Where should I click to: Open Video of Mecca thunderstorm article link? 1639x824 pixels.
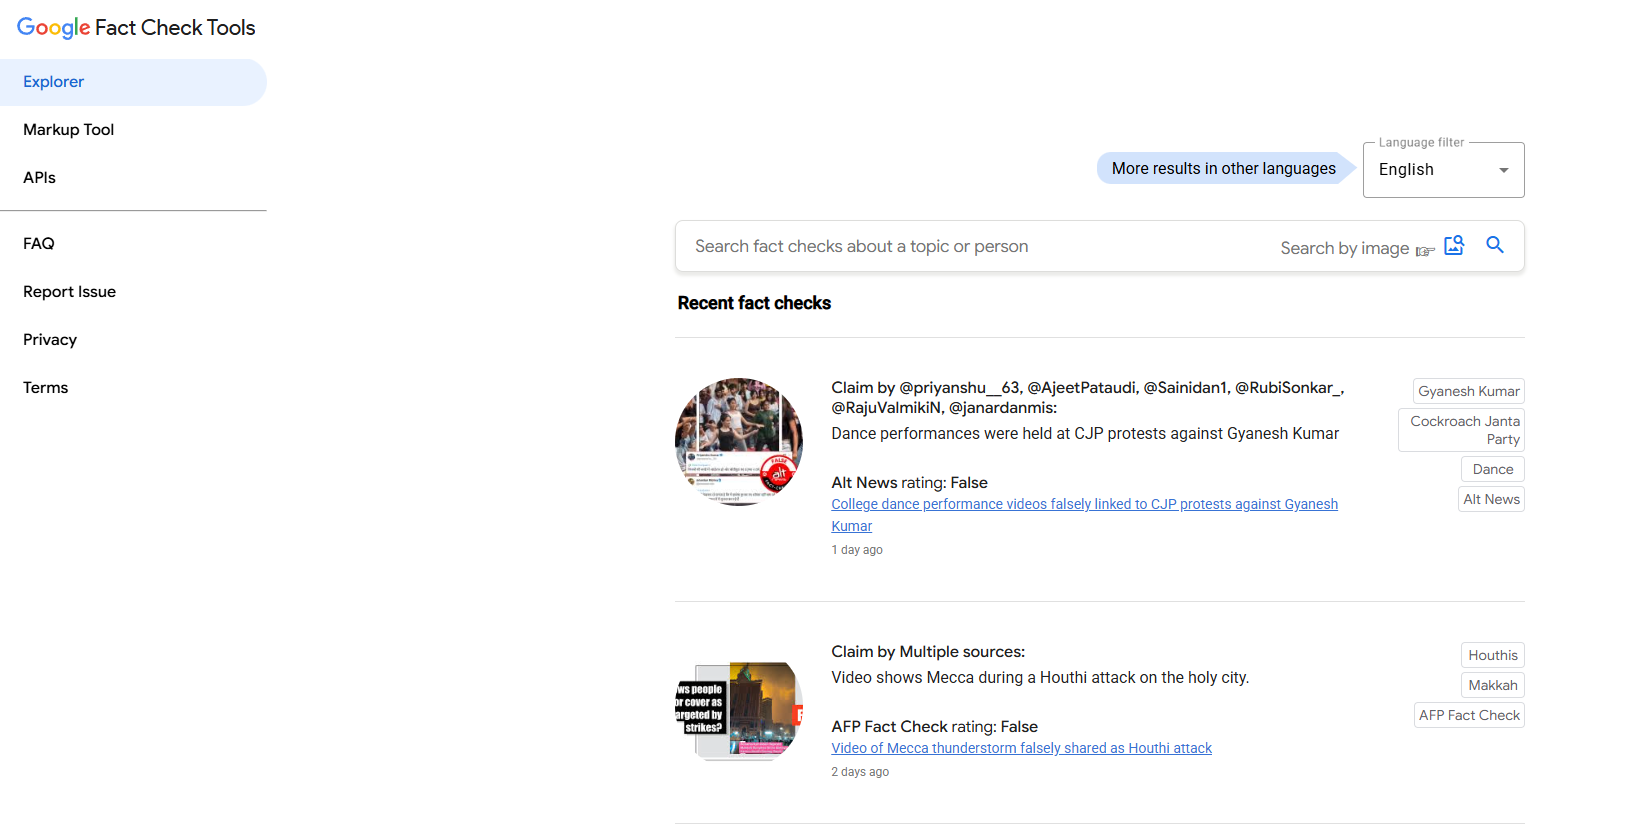point(1021,748)
